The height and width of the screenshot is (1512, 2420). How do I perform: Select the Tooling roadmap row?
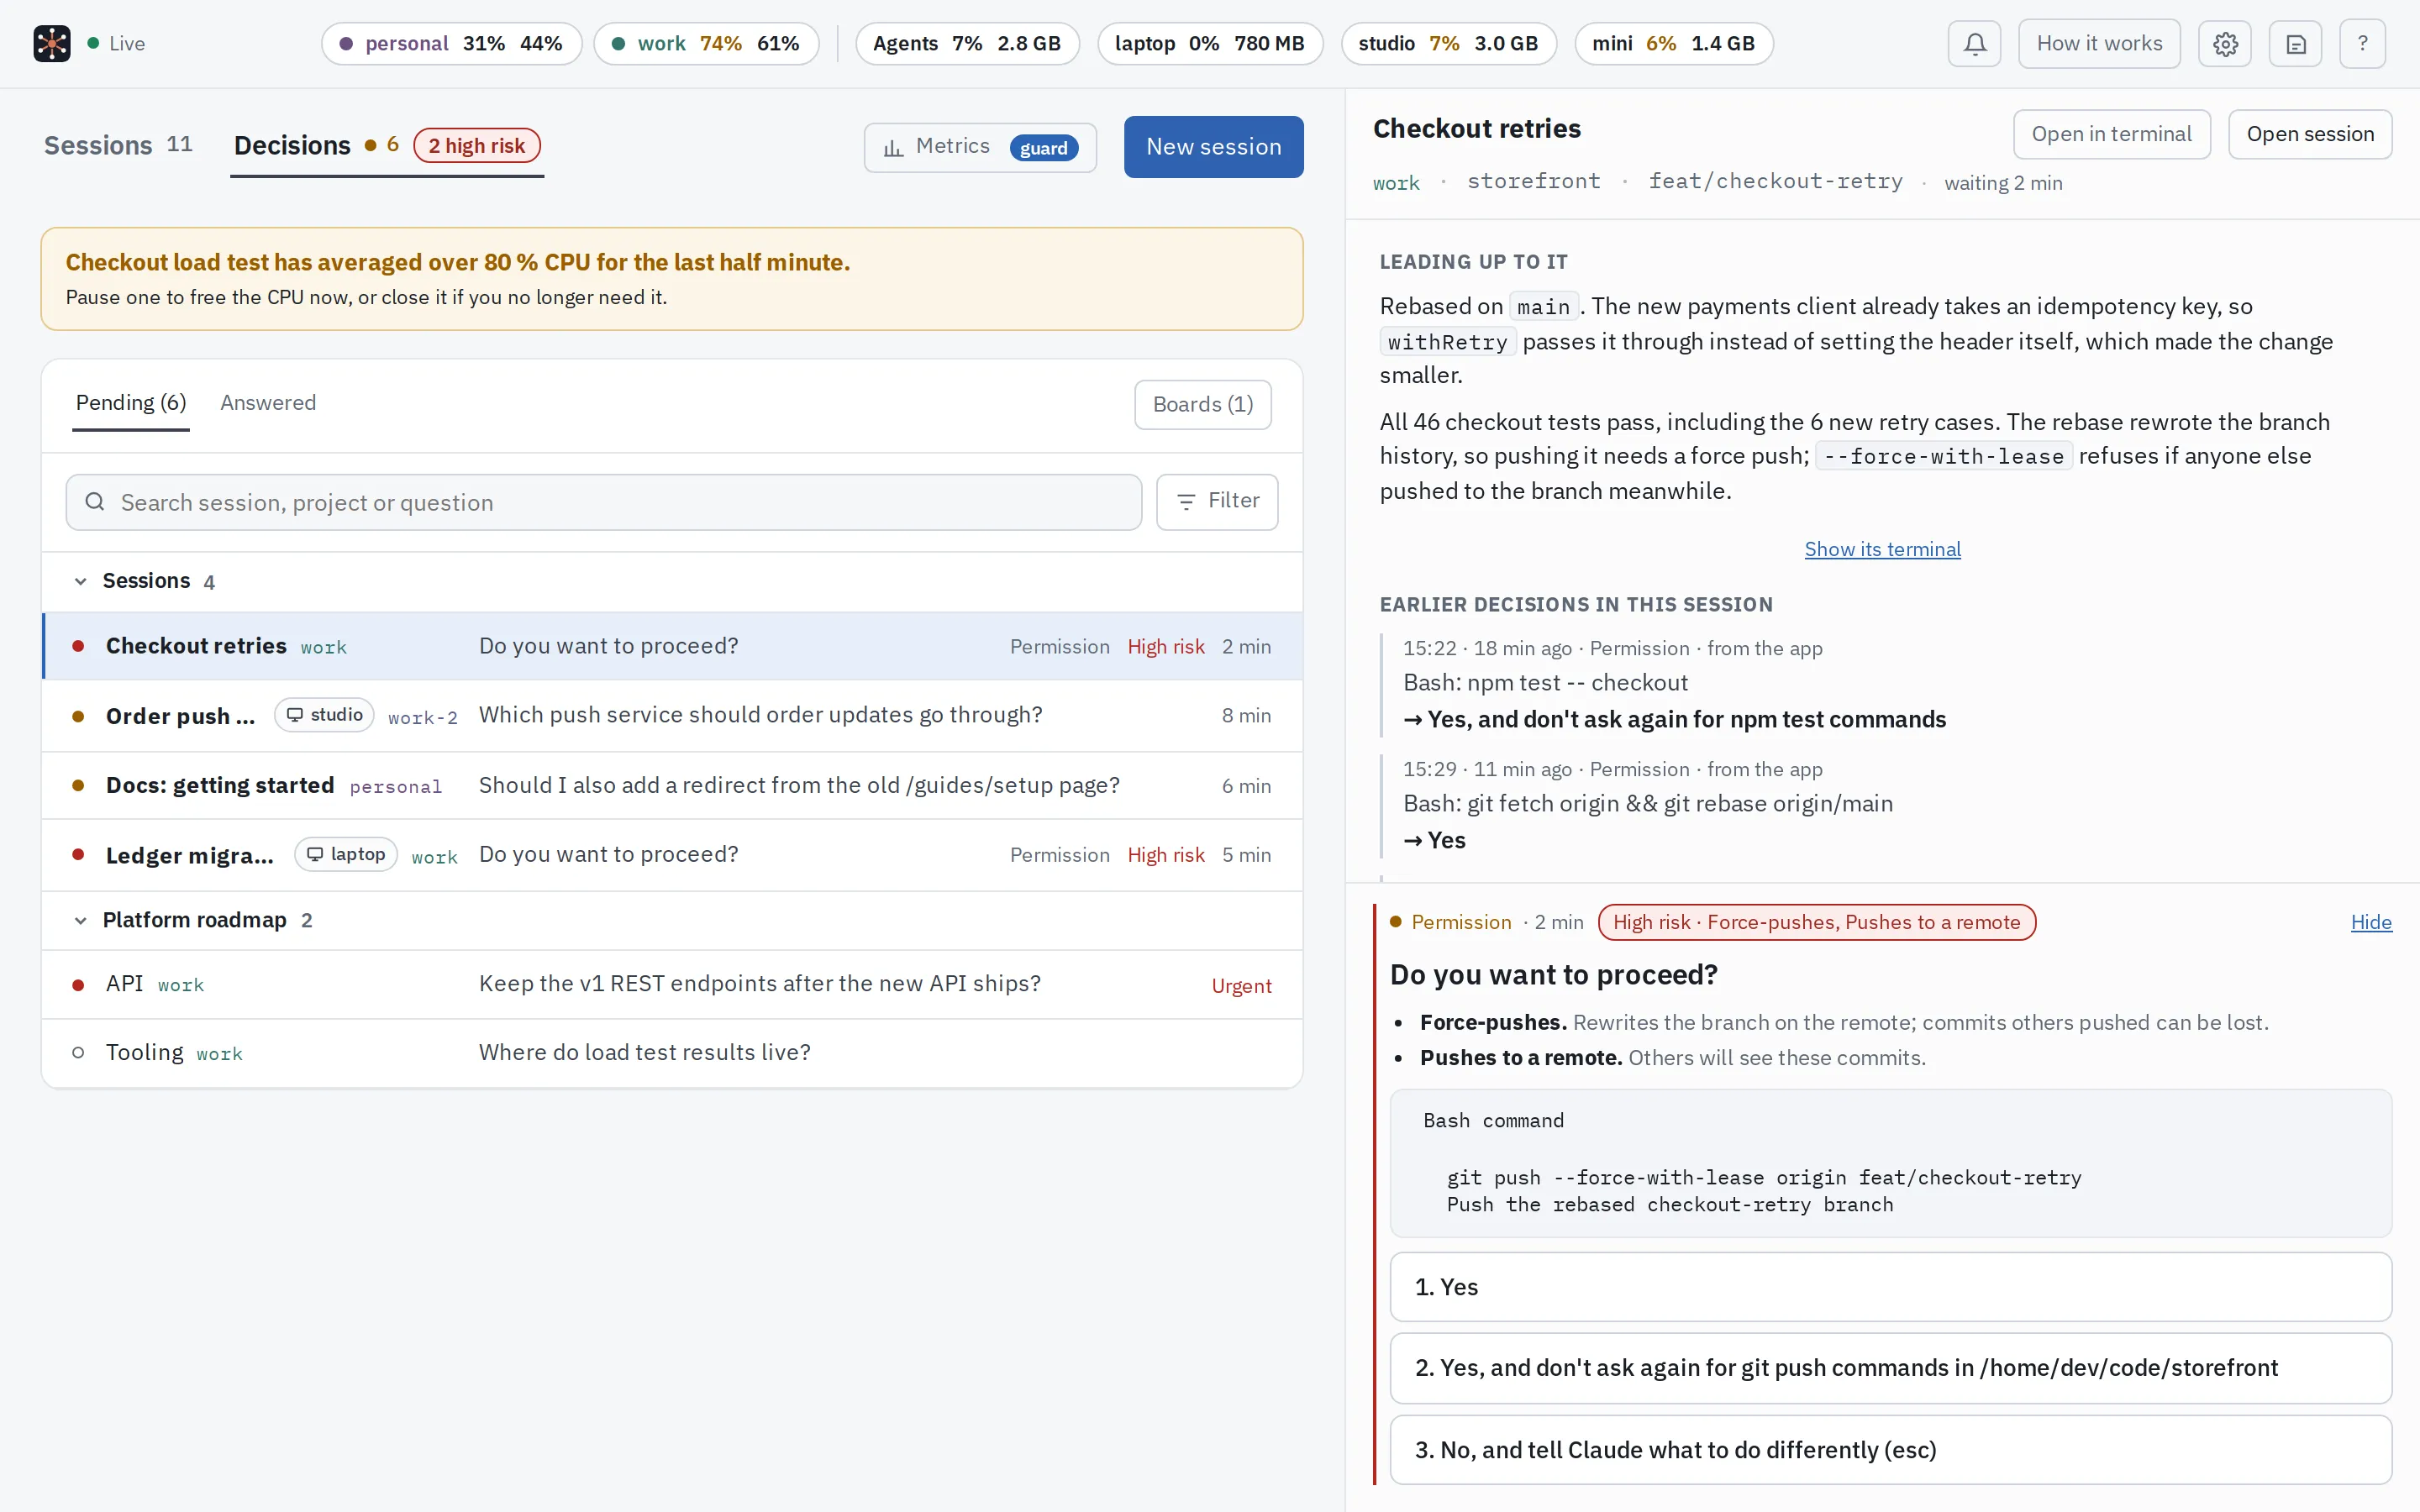pos(672,1053)
